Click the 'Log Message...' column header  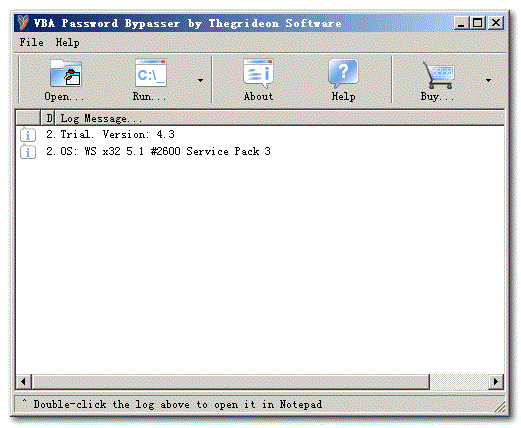[x=279, y=118]
